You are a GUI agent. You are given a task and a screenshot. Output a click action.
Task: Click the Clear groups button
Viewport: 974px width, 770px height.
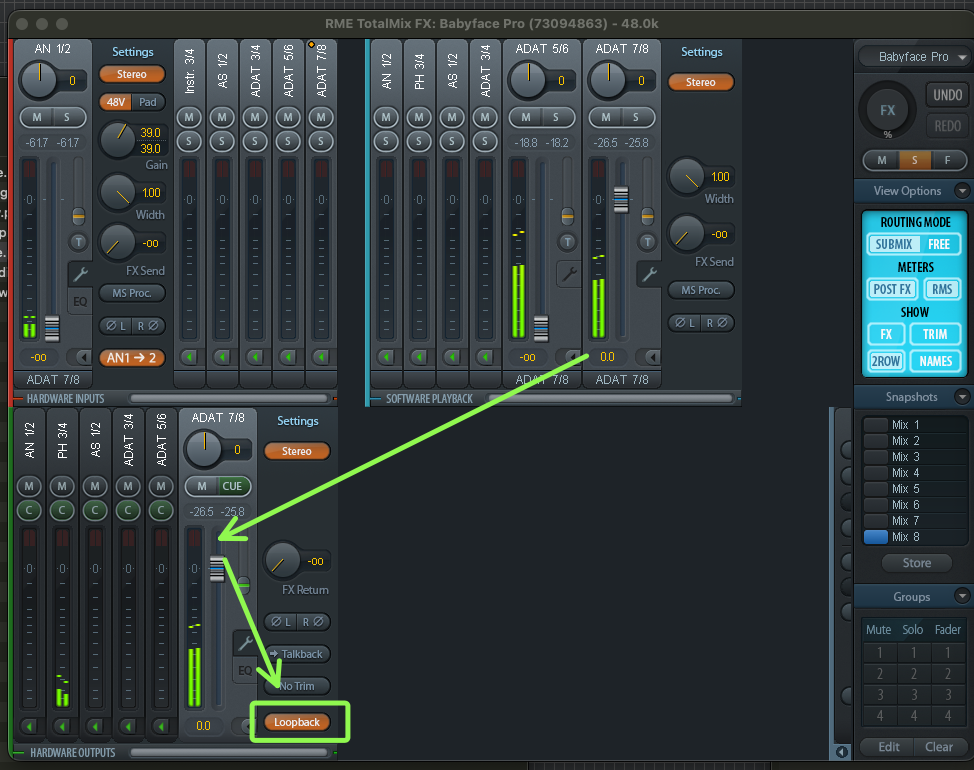939,746
